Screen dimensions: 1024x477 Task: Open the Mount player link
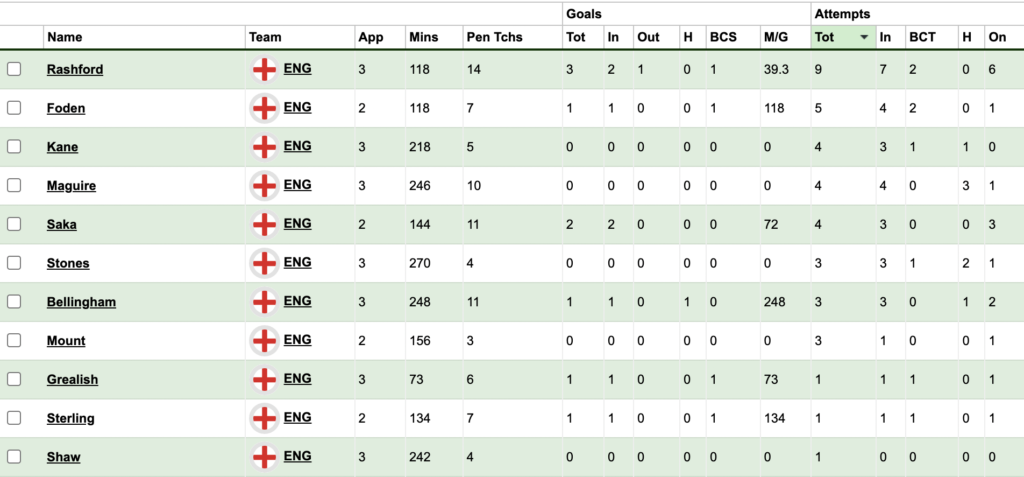pyautogui.click(x=66, y=341)
